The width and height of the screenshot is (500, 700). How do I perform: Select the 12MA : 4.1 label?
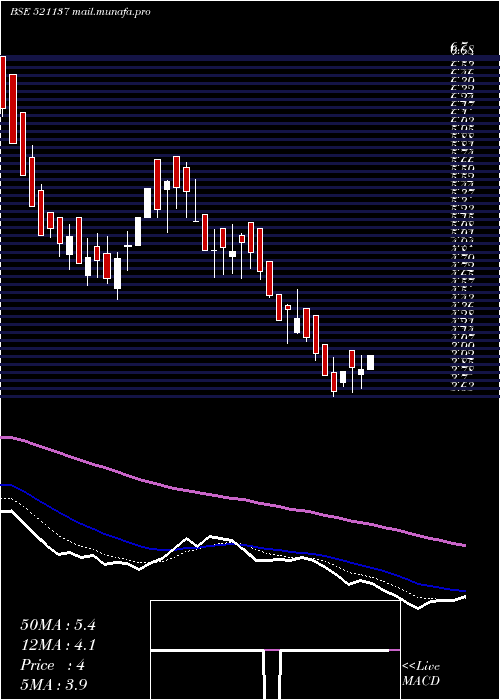(x=58, y=645)
